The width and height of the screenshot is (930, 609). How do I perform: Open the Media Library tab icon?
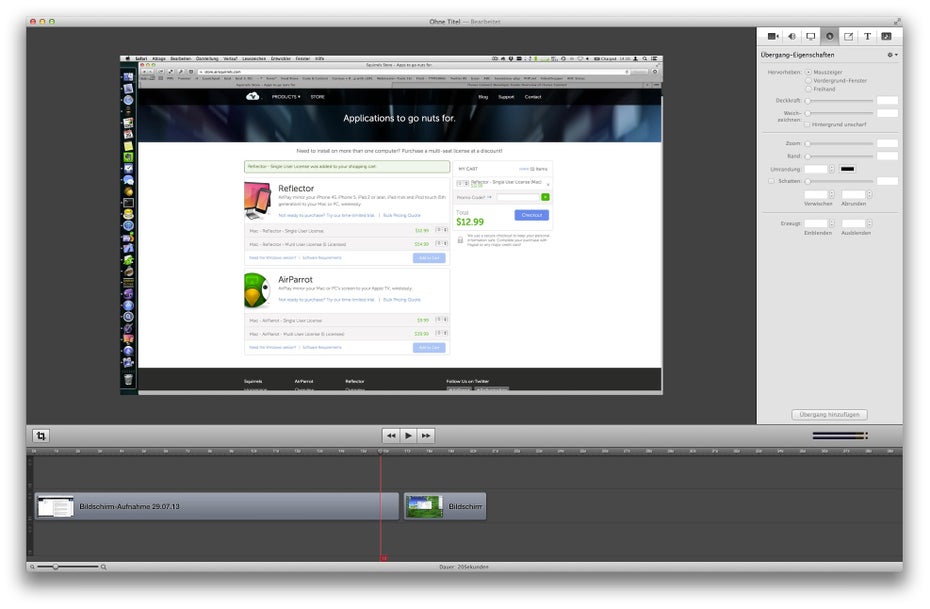pos(887,36)
